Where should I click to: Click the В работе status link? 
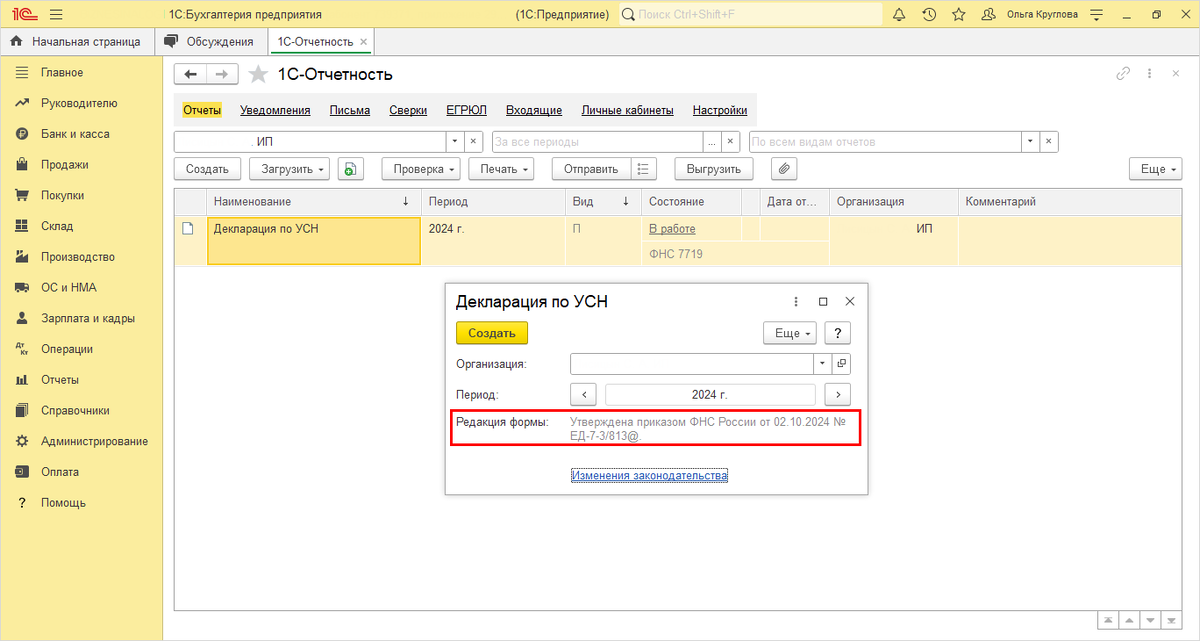pos(672,229)
